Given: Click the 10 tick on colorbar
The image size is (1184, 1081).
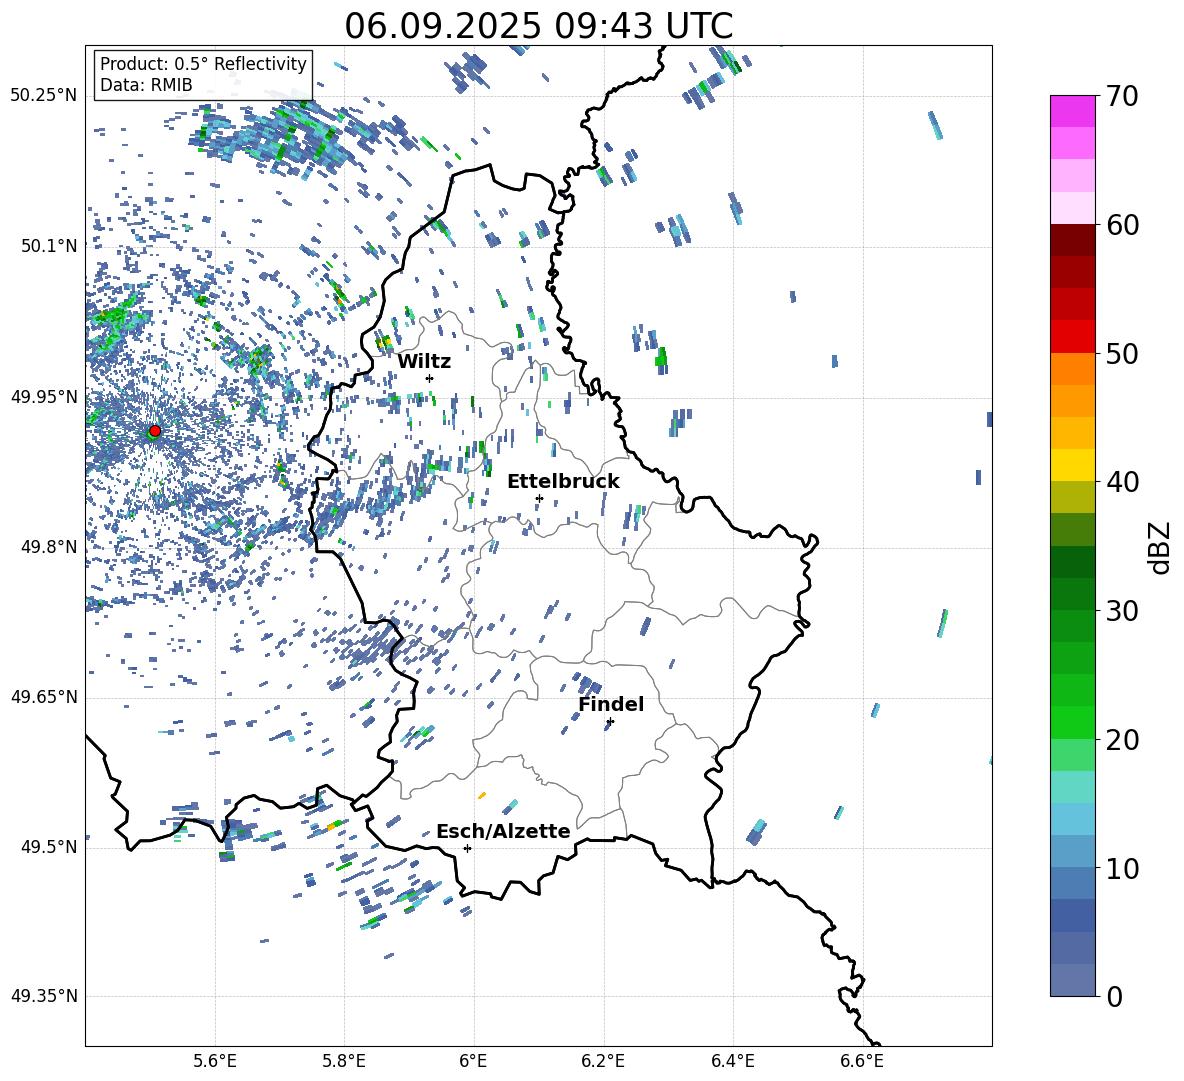Looking at the screenshot, I should [x=1122, y=868].
